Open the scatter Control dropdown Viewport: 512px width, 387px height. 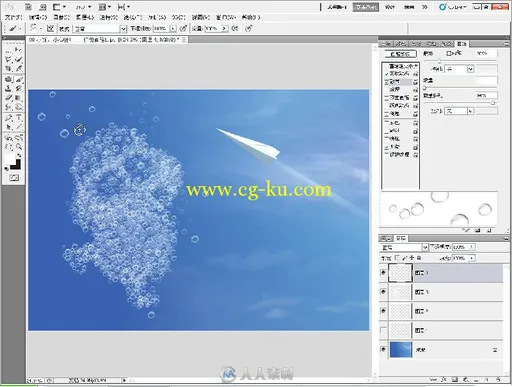click(x=470, y=69)
